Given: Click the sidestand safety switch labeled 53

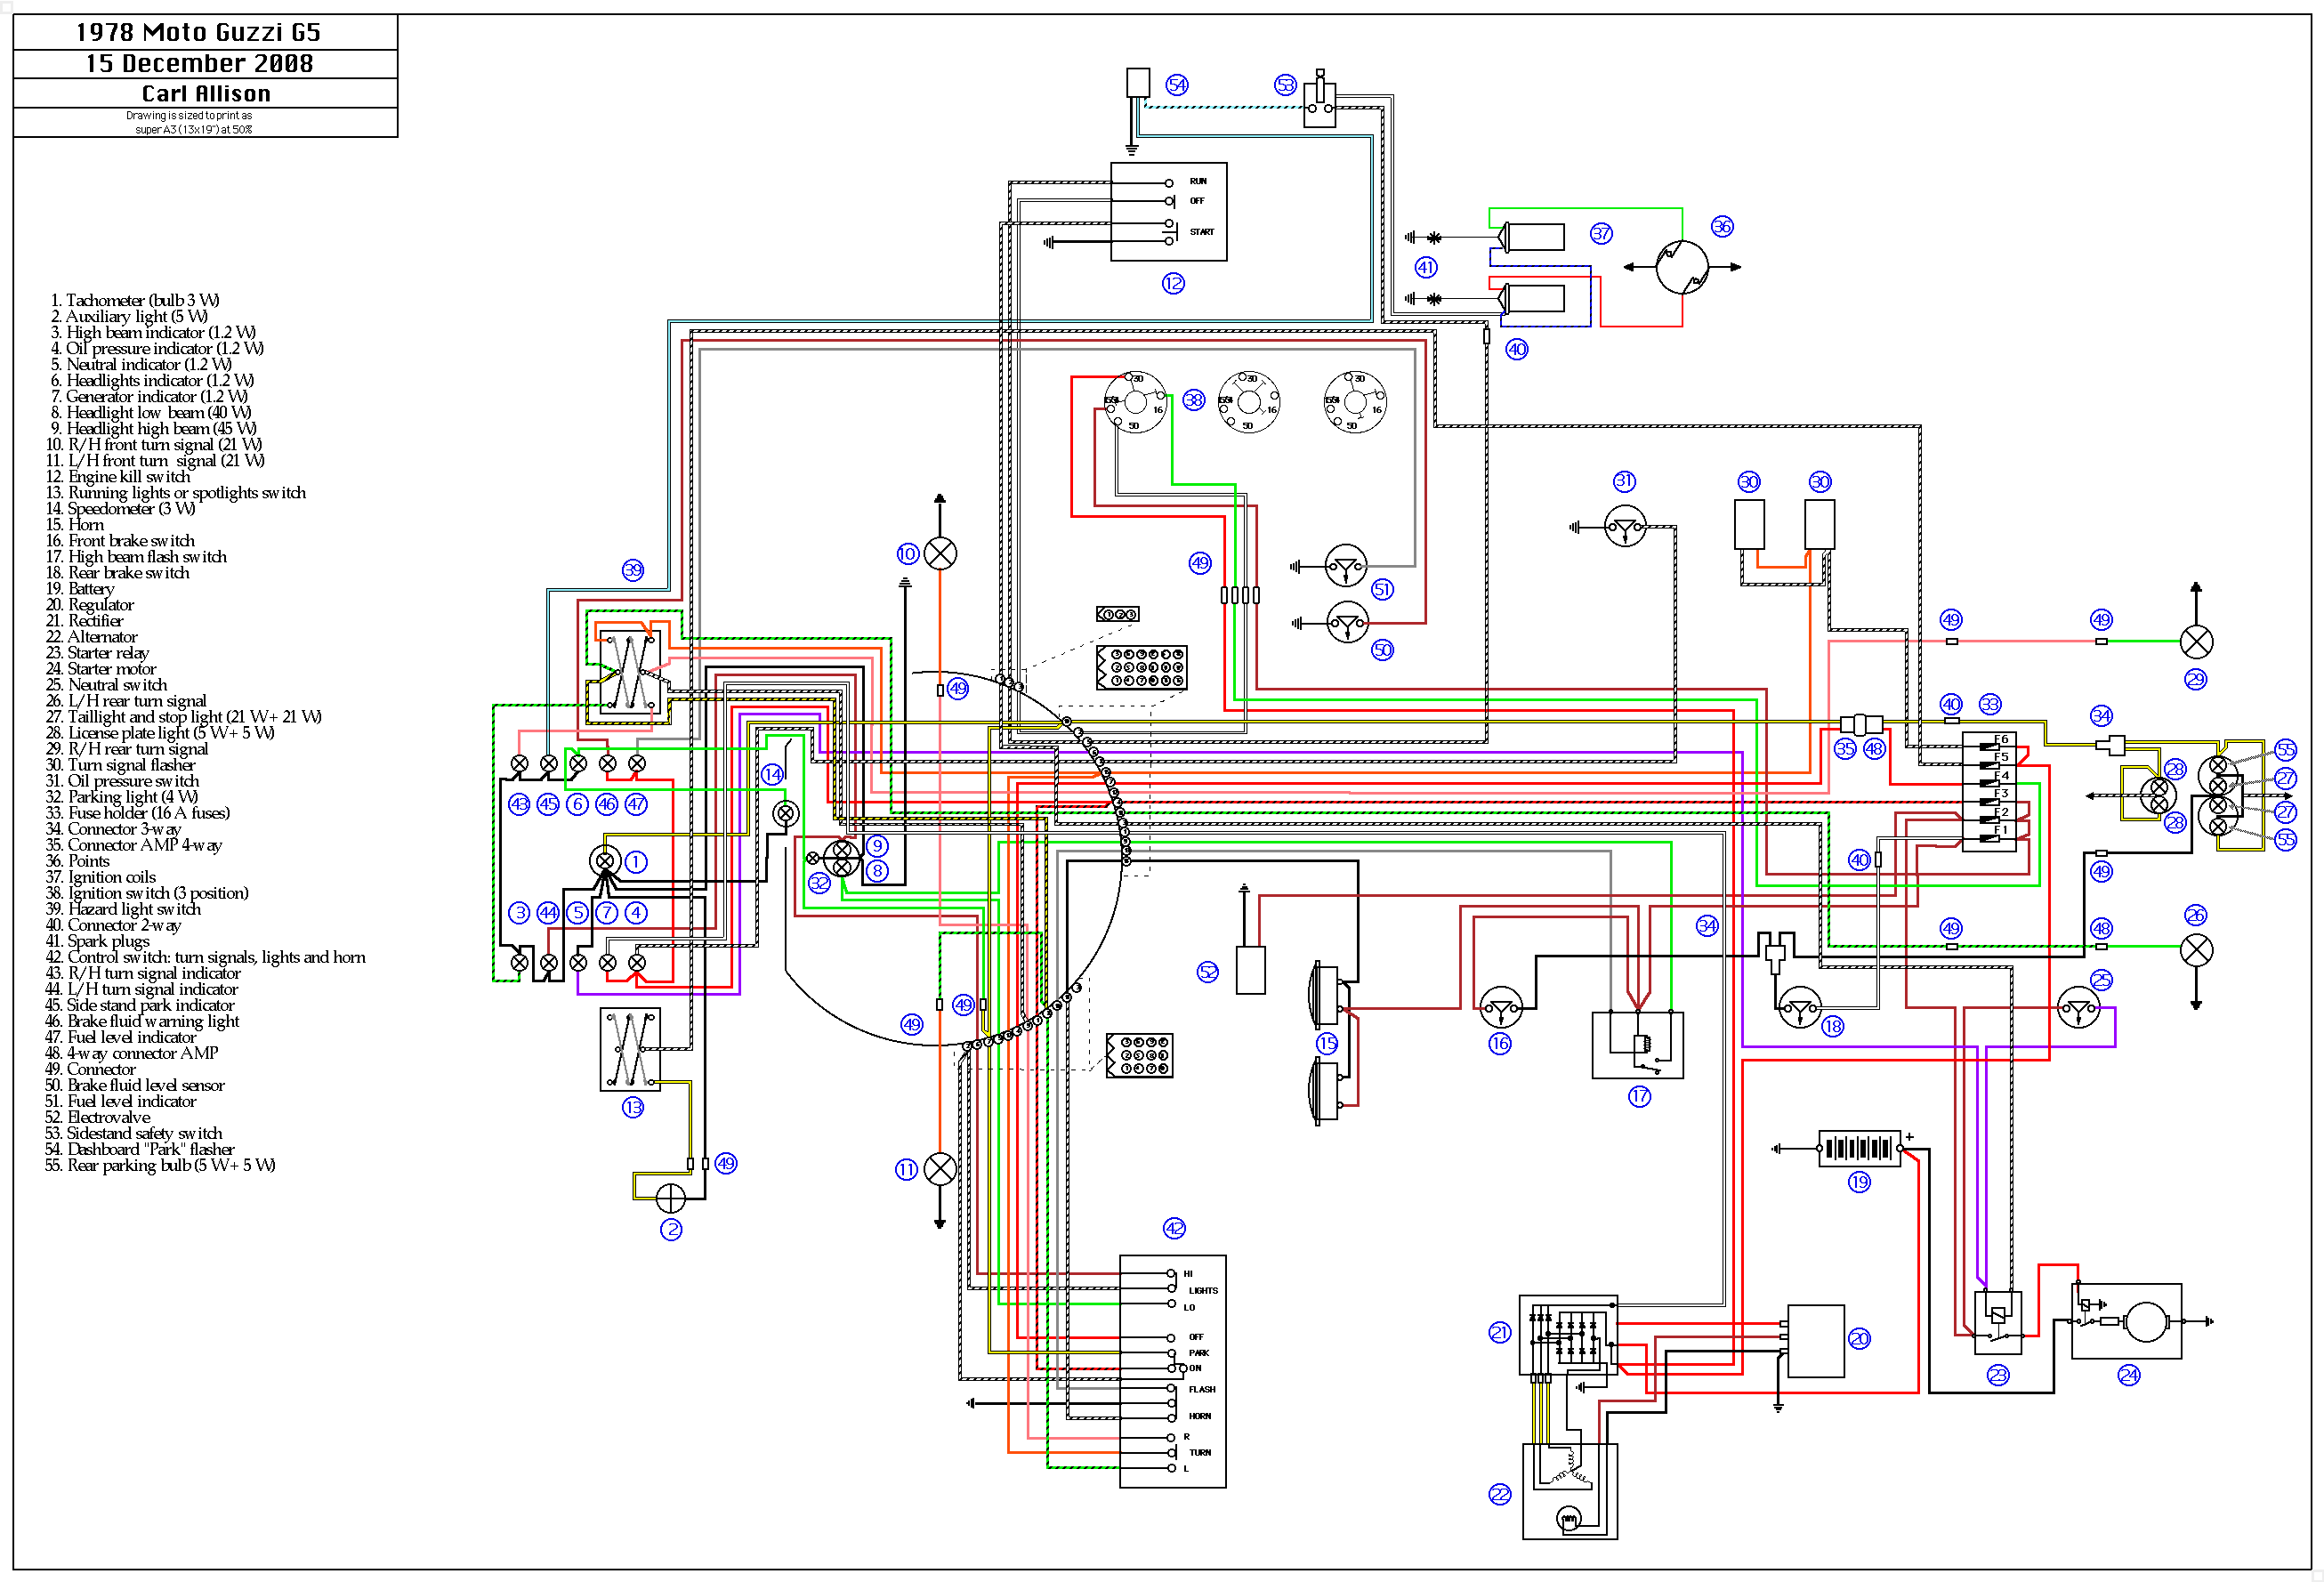Looking at the screenshot, I should [x=1319, y=100].
